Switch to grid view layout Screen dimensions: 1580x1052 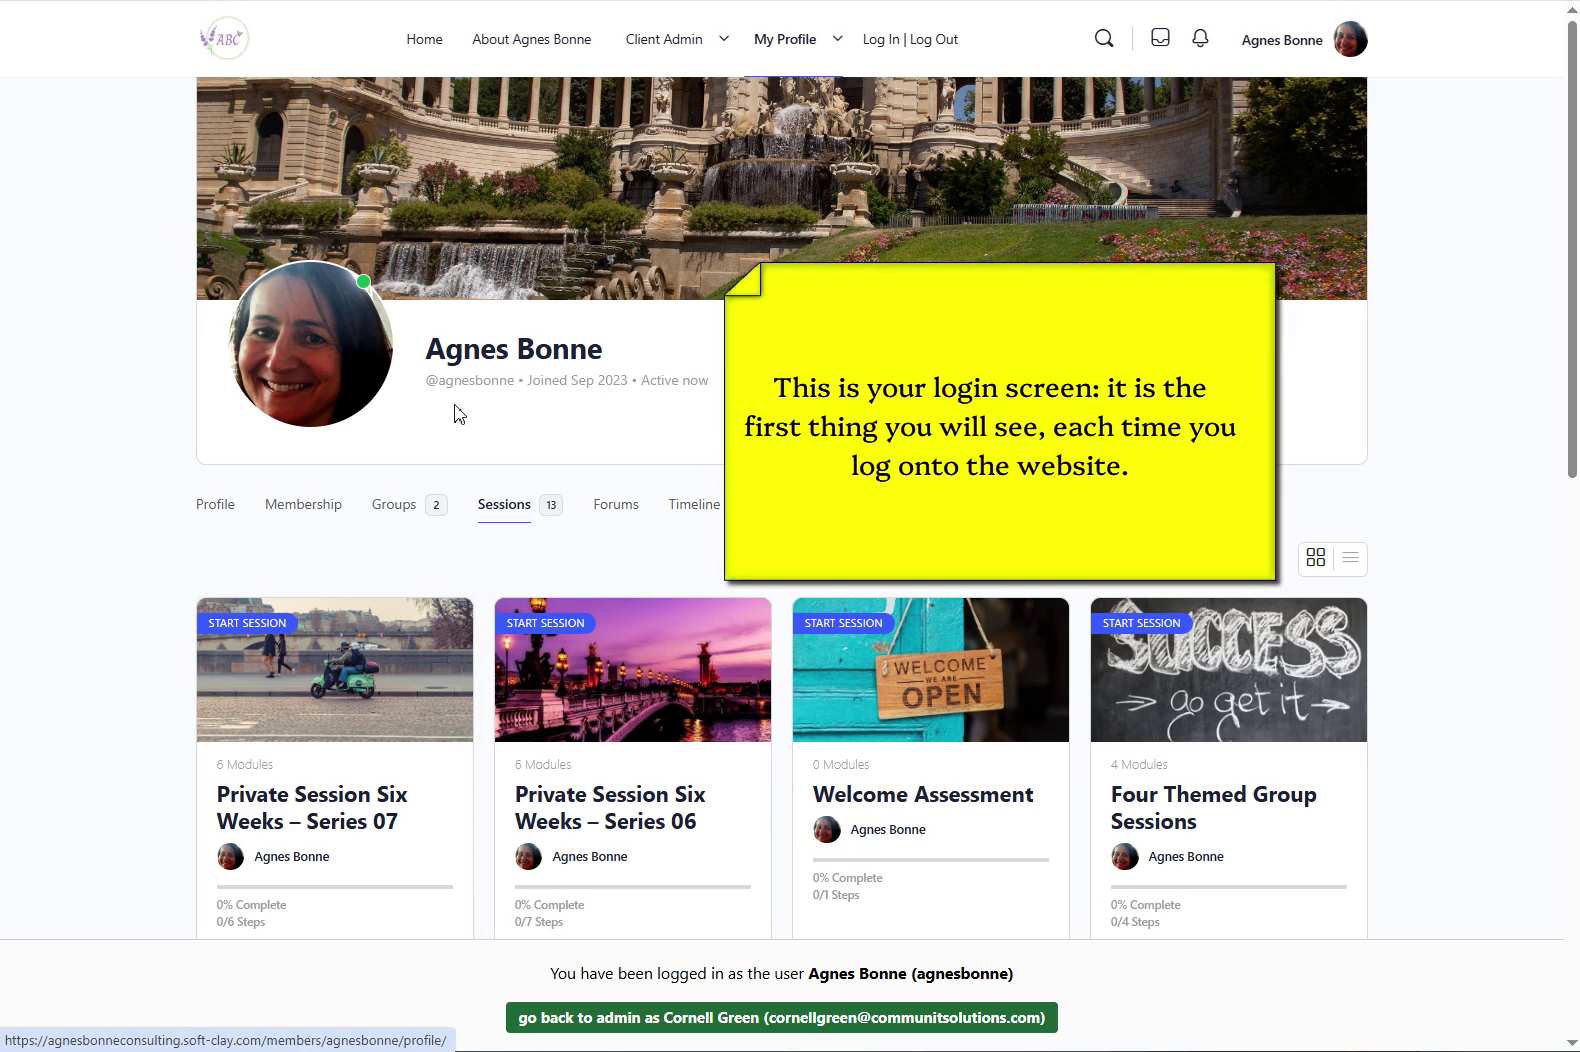tap(1316, 558)
